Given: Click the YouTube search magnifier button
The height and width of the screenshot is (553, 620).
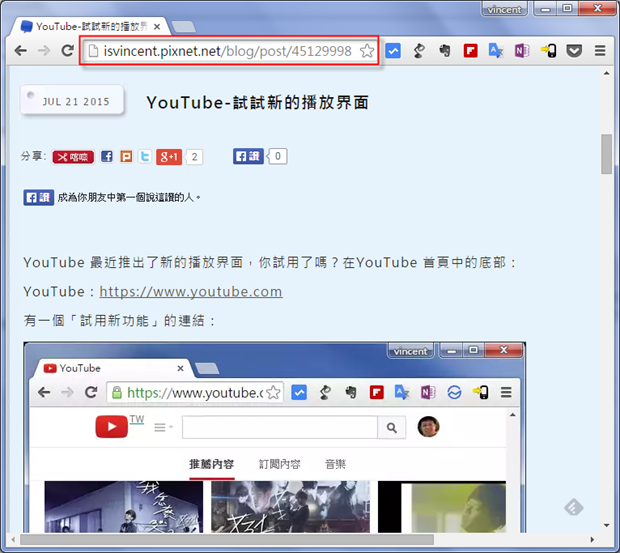Looking at the screenshot, I should tap(391, 427).
